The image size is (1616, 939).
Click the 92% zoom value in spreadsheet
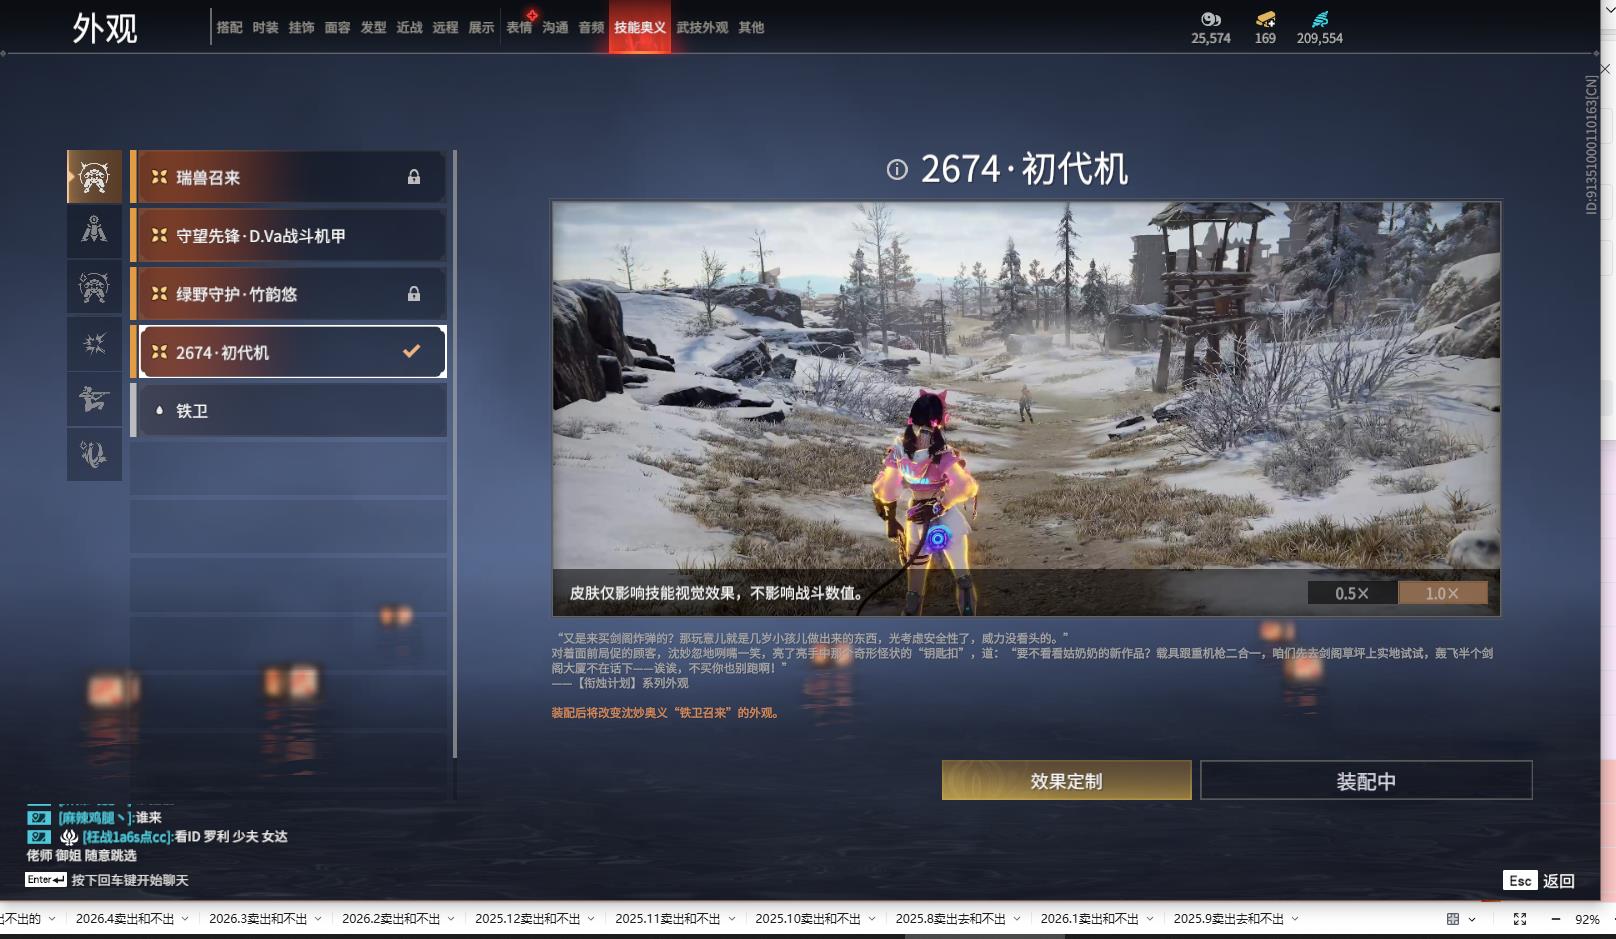coord(1587,919)
